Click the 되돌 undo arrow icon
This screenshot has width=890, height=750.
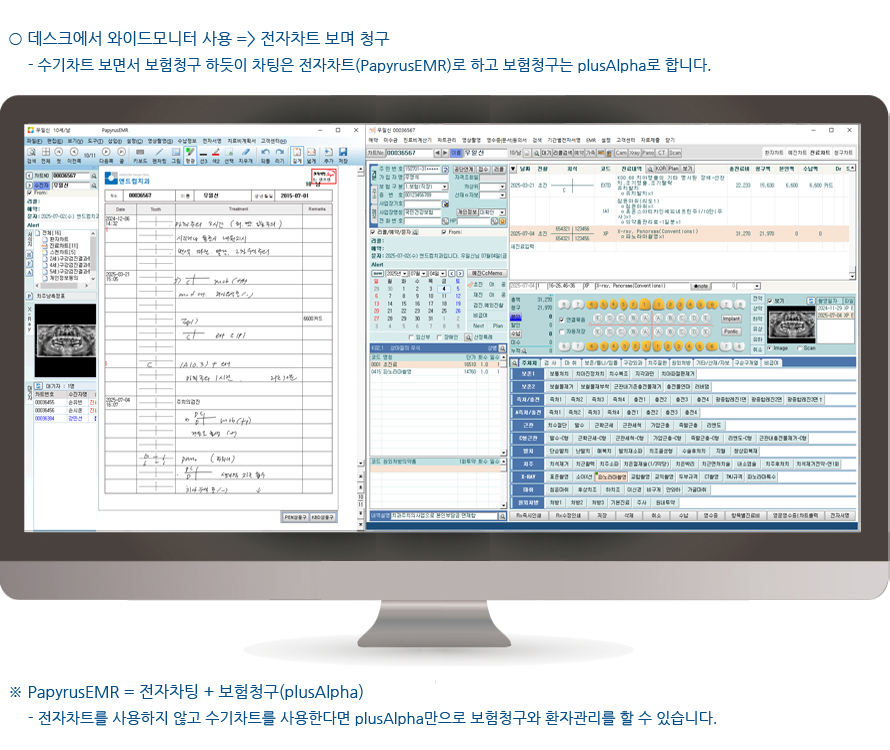click(x=265, y=153)
